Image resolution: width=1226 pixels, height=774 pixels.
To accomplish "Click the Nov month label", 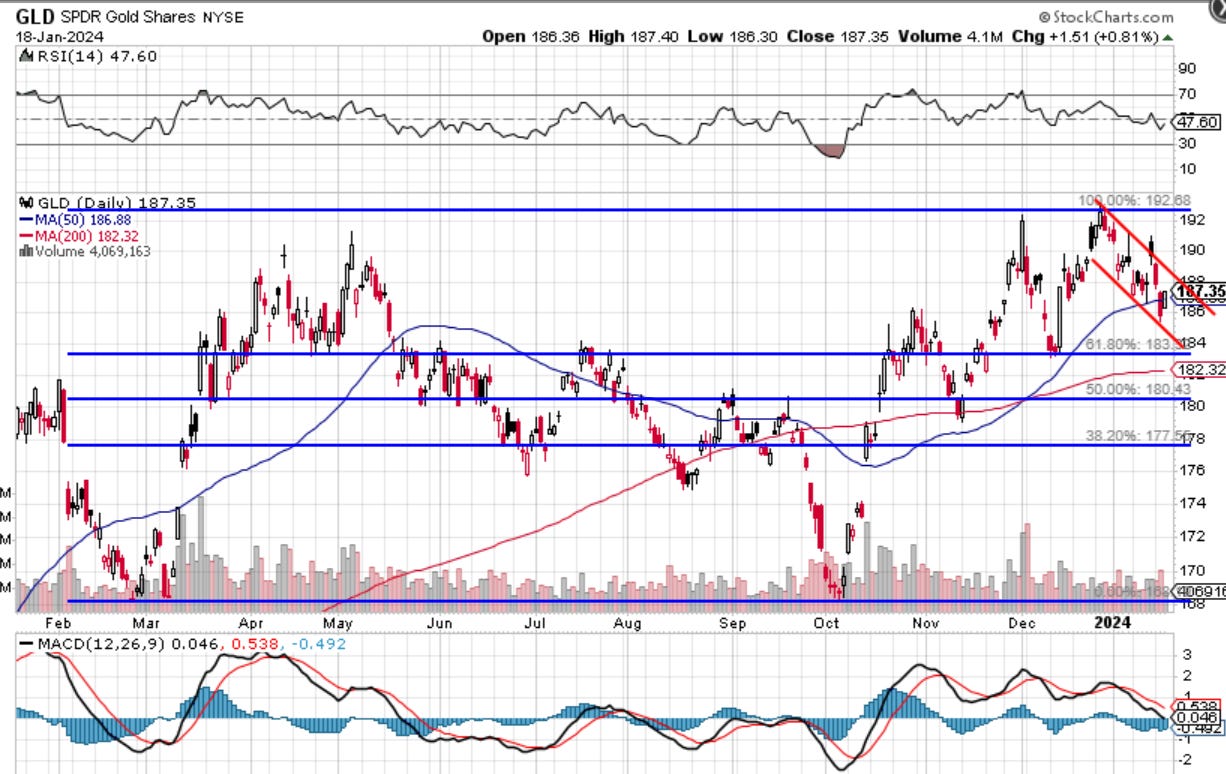I will (927, 622).
